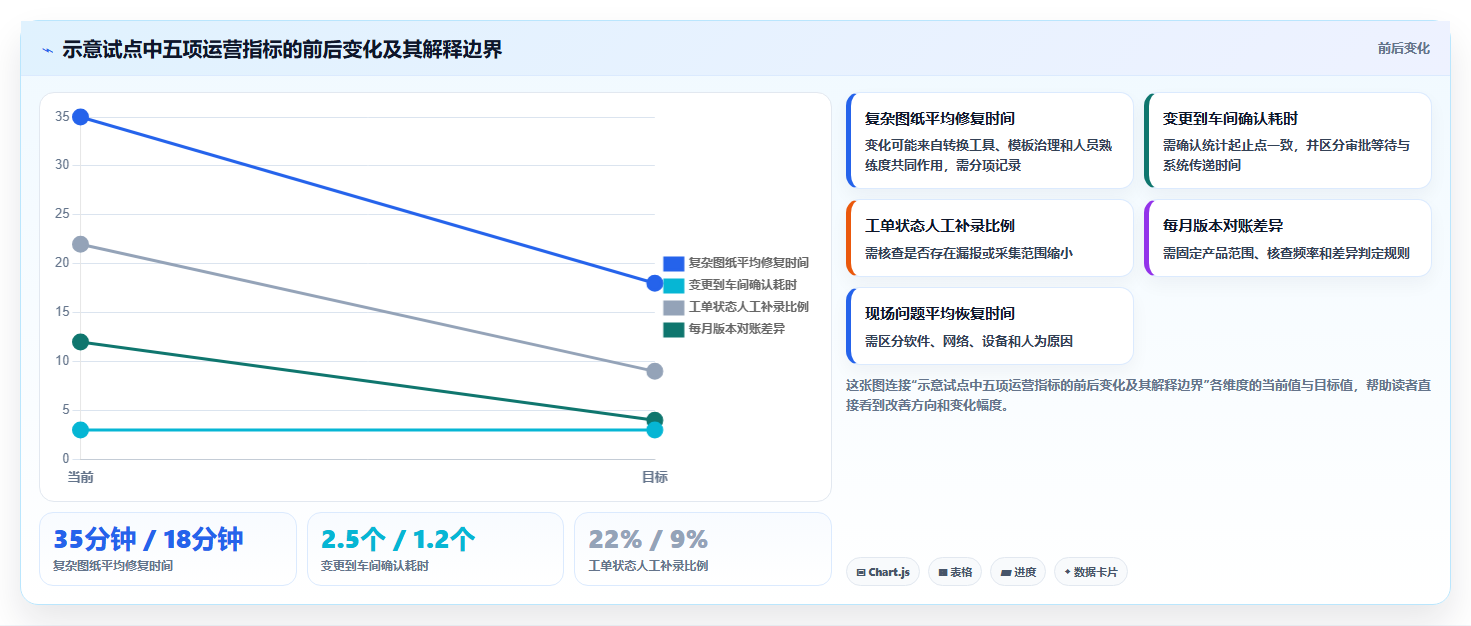Click the dark green data point at 12 (当前)
Viewport: 1471px width, 626px height.
click(81, 342)
